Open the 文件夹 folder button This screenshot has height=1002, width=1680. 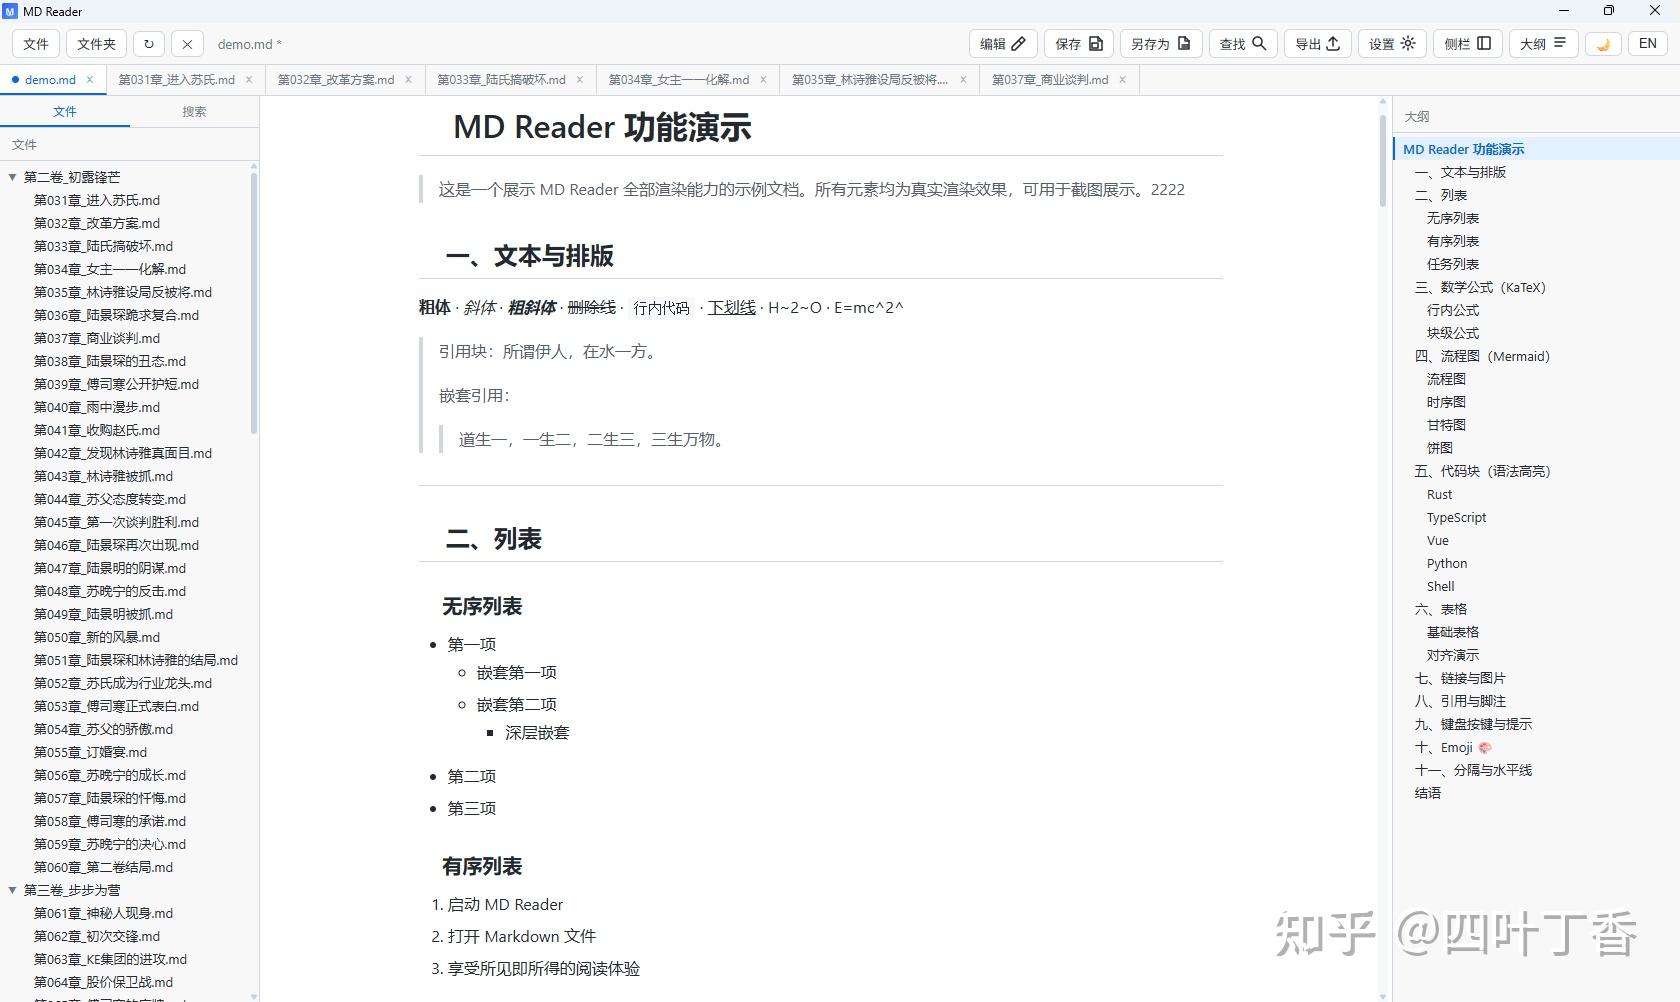coord(97,44)
